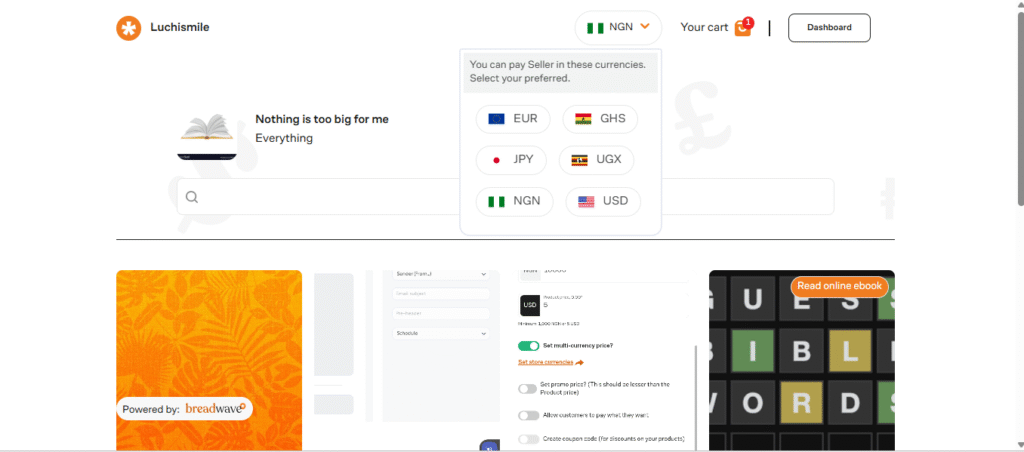Click the European Union flag icon
This screenshot has height=452, width=1024.
pyautogui.click(x=496, y=119)
